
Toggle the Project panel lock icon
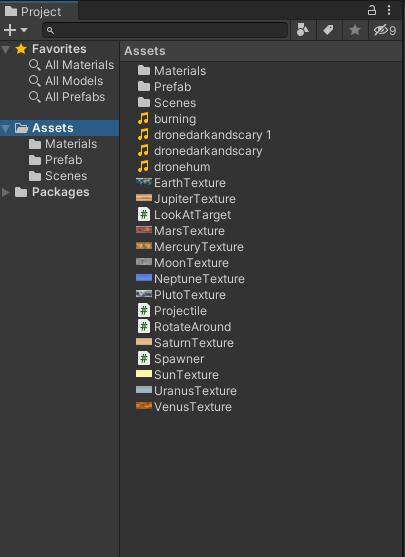(372, 10)
